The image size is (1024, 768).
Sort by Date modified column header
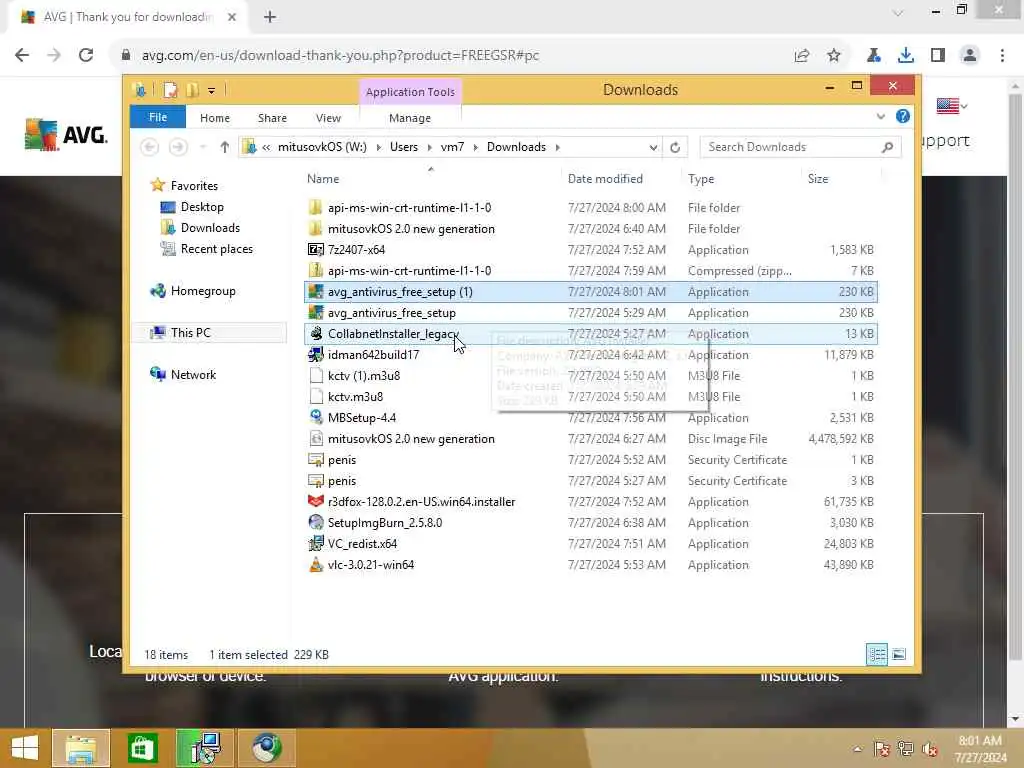click(605, 178)
